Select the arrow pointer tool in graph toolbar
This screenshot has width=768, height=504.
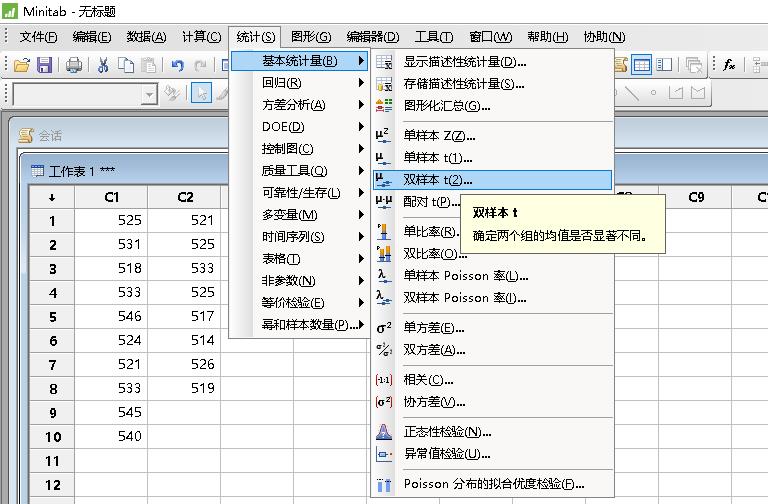tap(201, 93)
